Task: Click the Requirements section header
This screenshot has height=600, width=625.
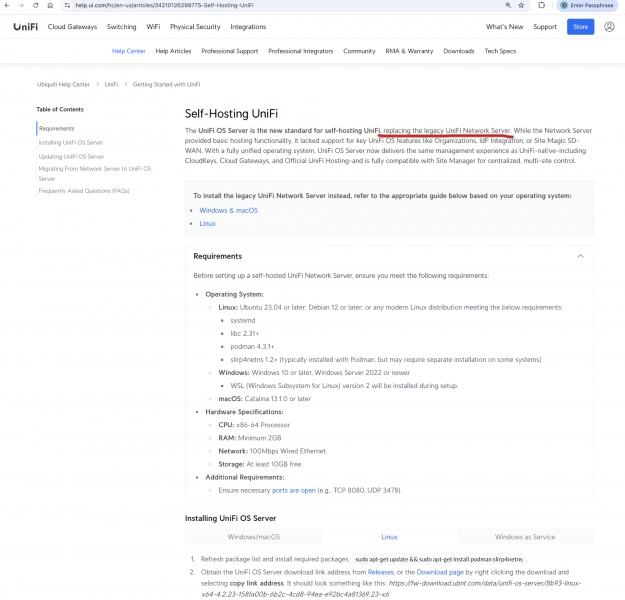Action: point(389,256)
